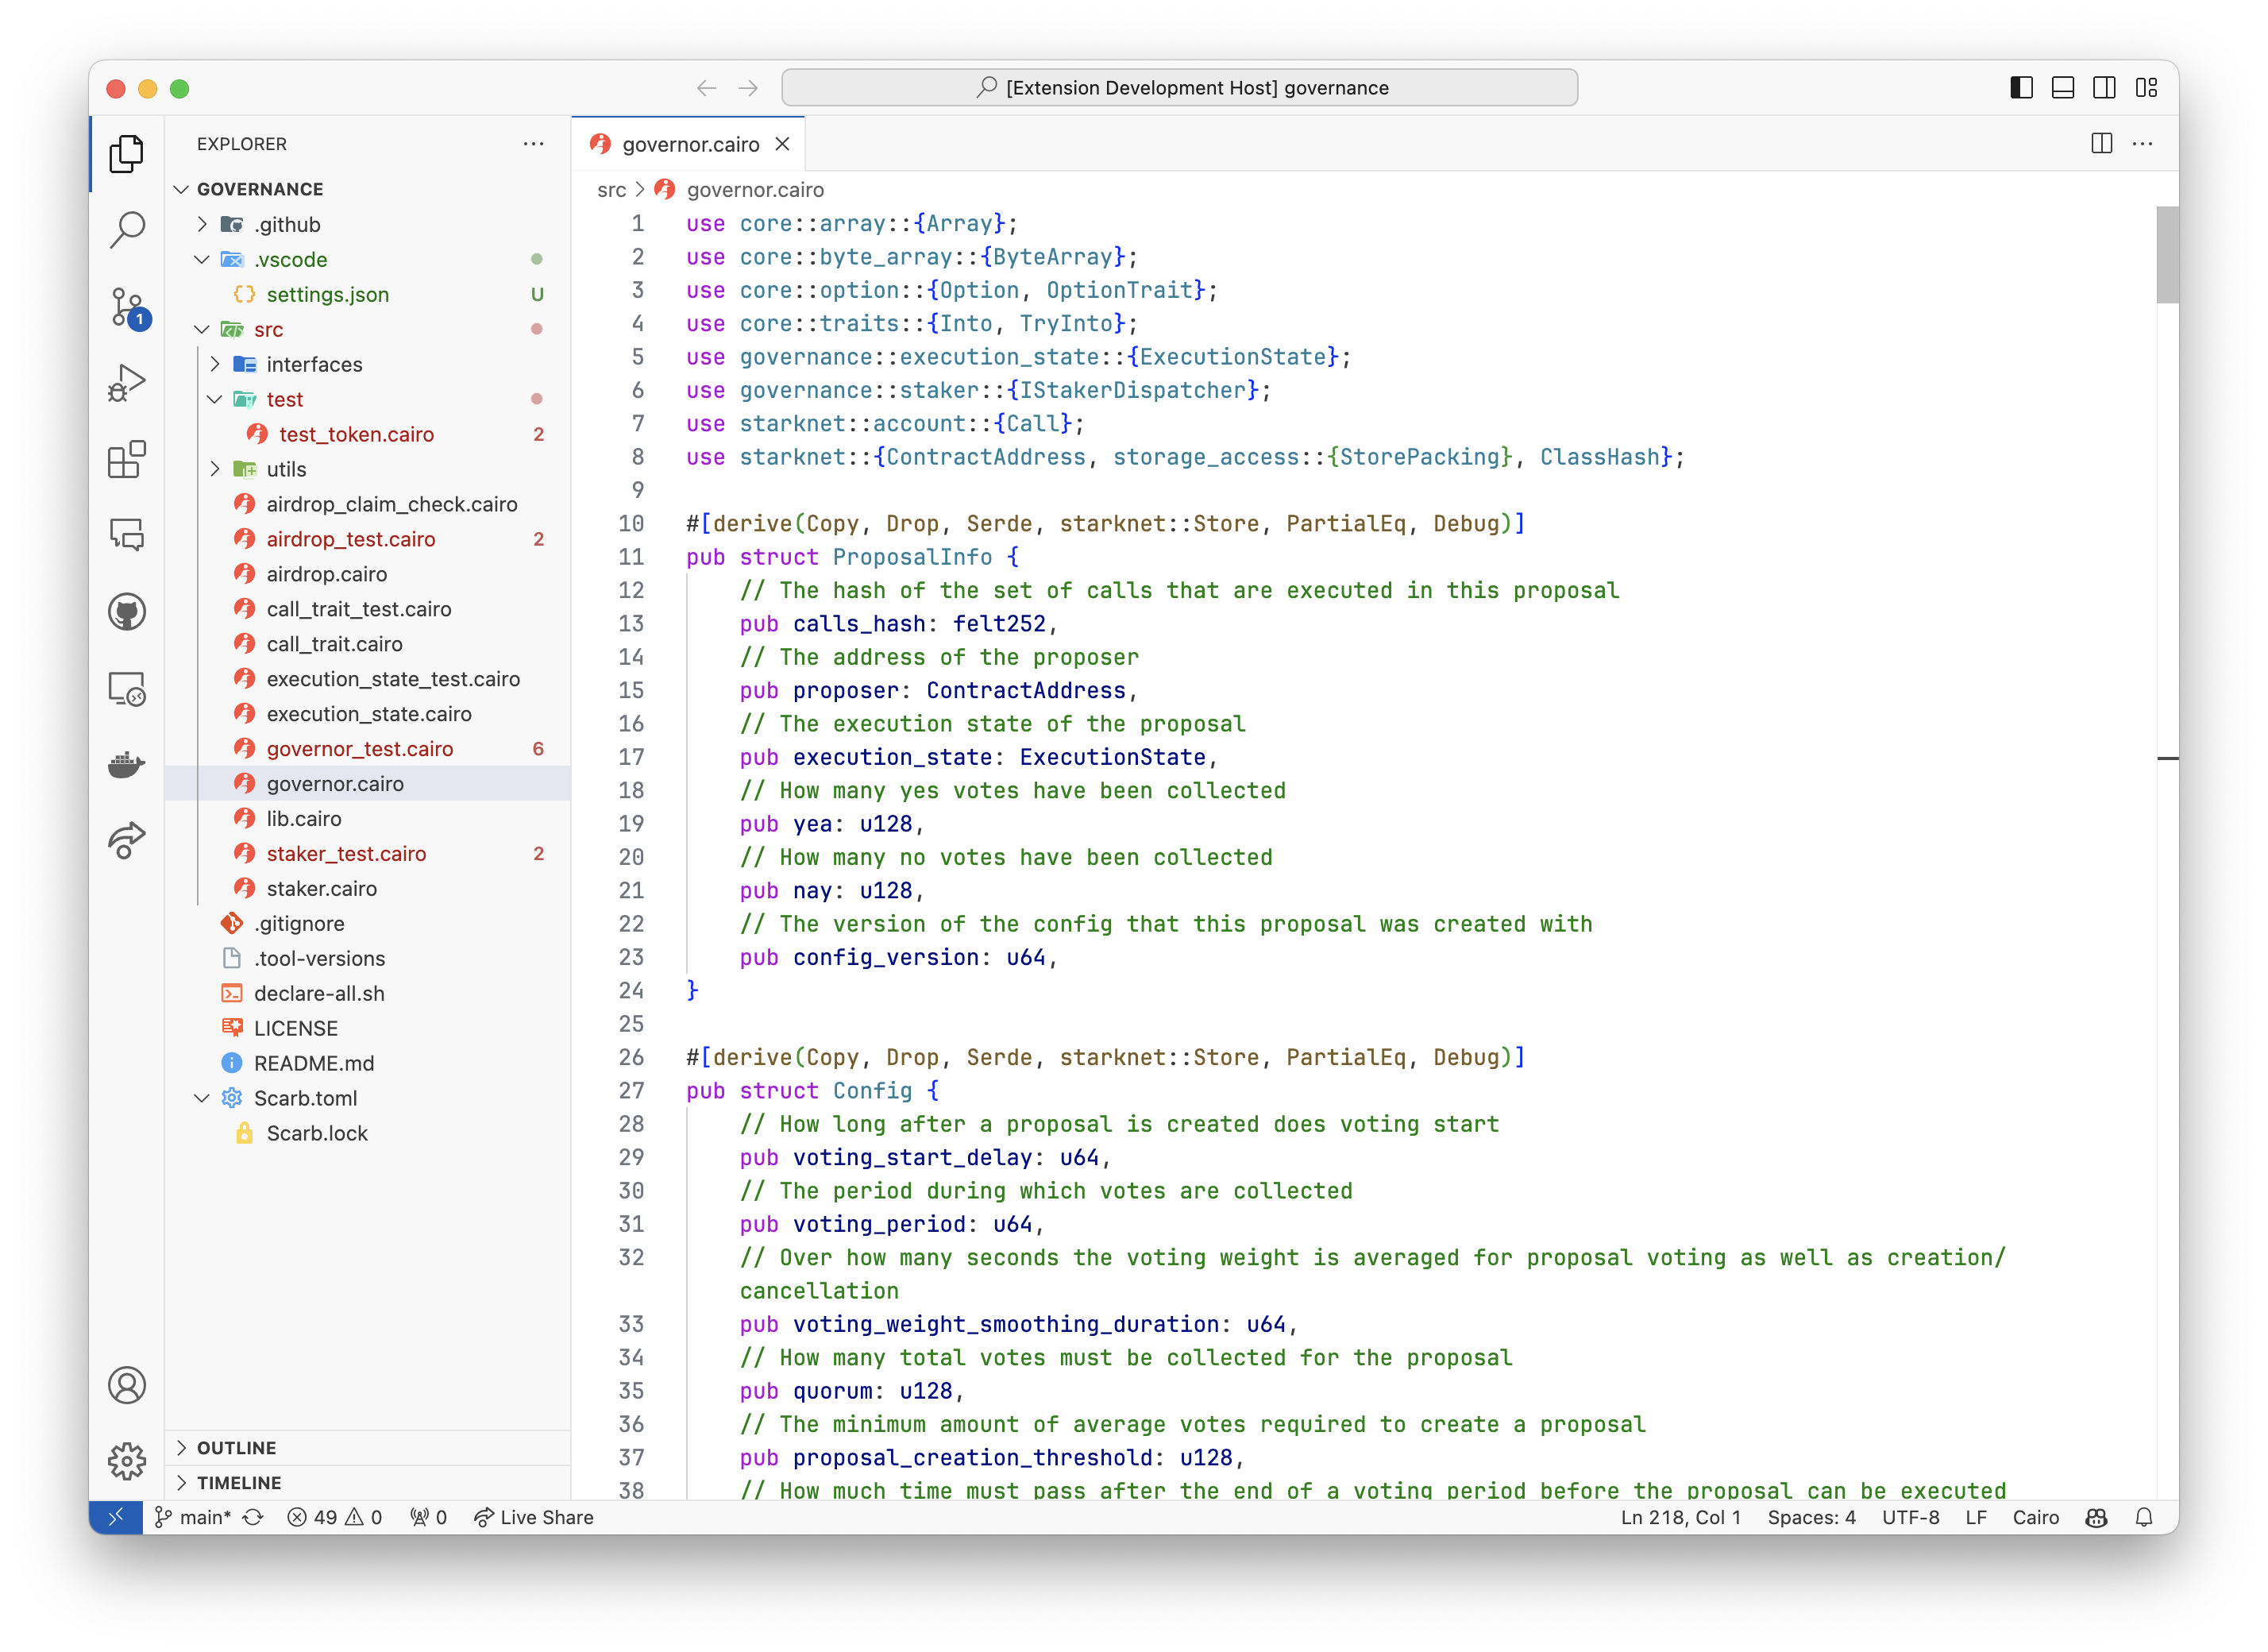Open airdrop_claim_check.cairo file
Screen dimensions: 2268x1652
point(391,504)
